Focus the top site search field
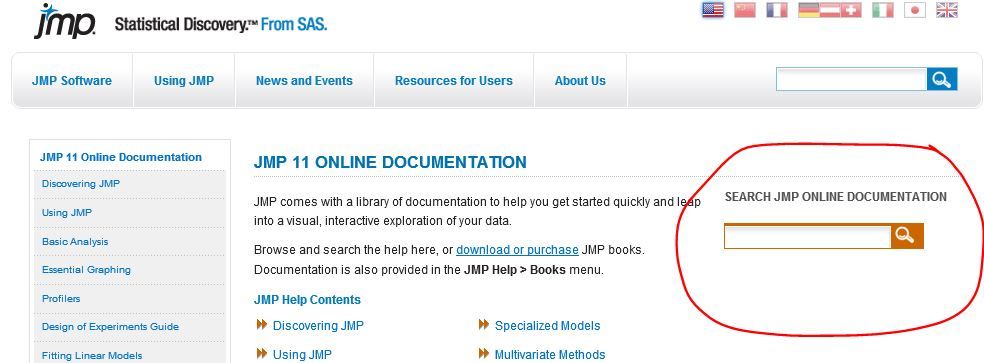984x363 pixels. click(x=851, y=79)
